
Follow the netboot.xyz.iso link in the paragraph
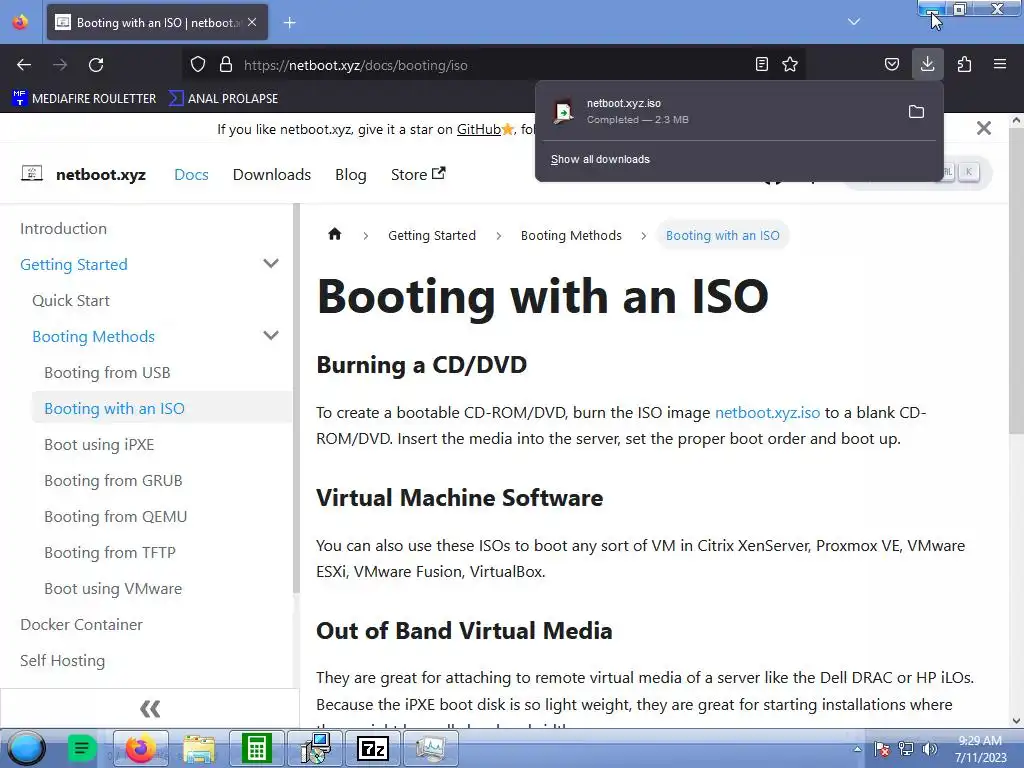(767, 413)
